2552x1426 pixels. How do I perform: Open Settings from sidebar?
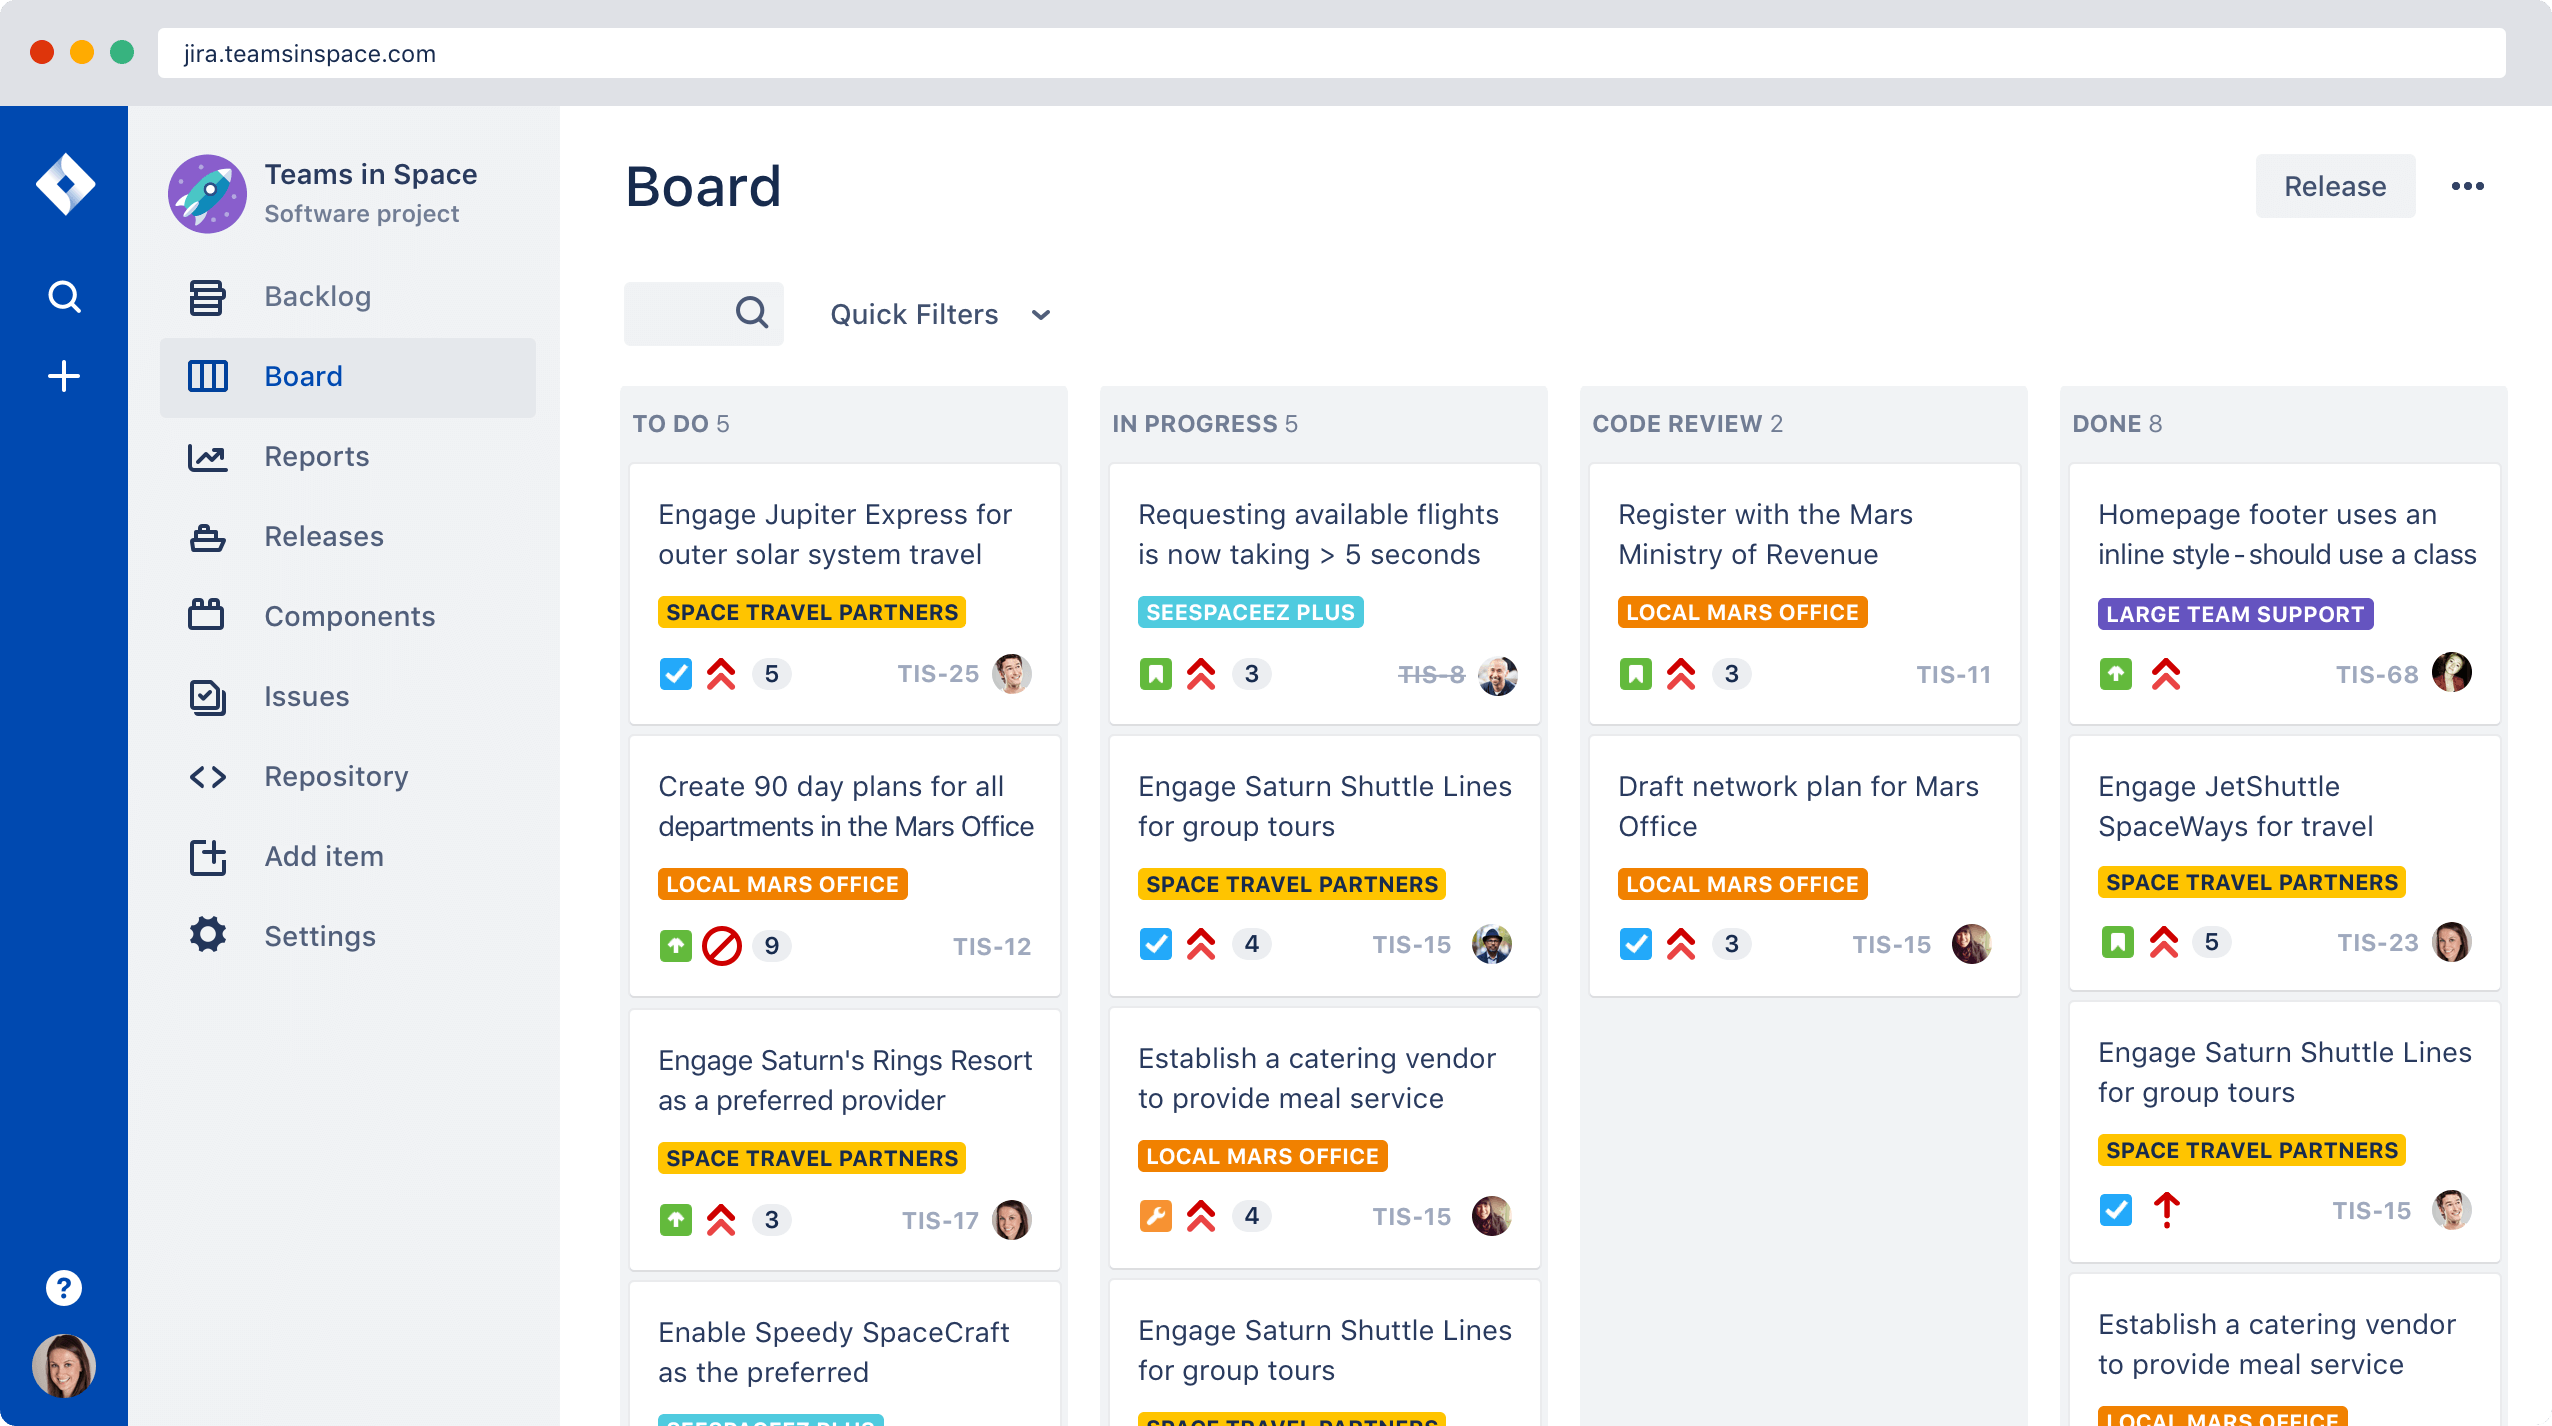click(x=319, y=935)
